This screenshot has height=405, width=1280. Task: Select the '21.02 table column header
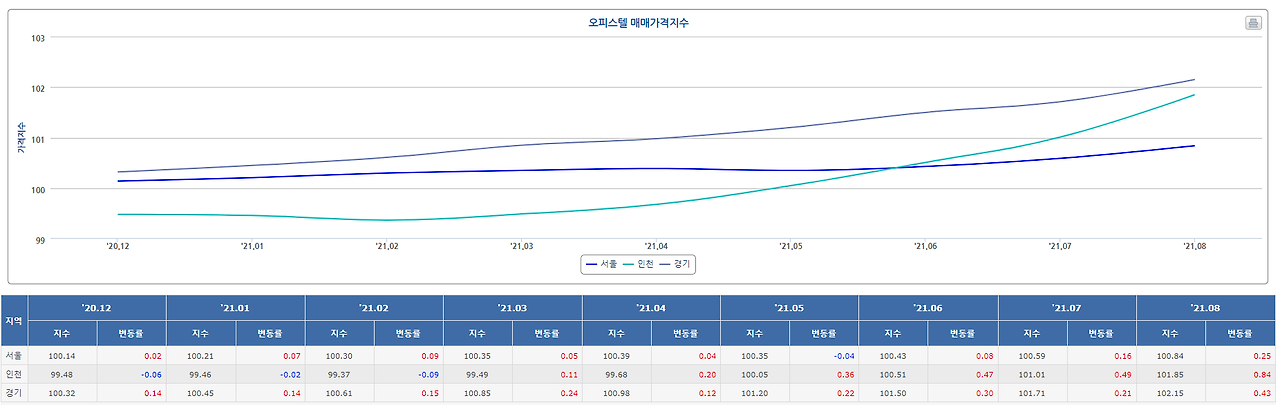(x=374, y=307)
